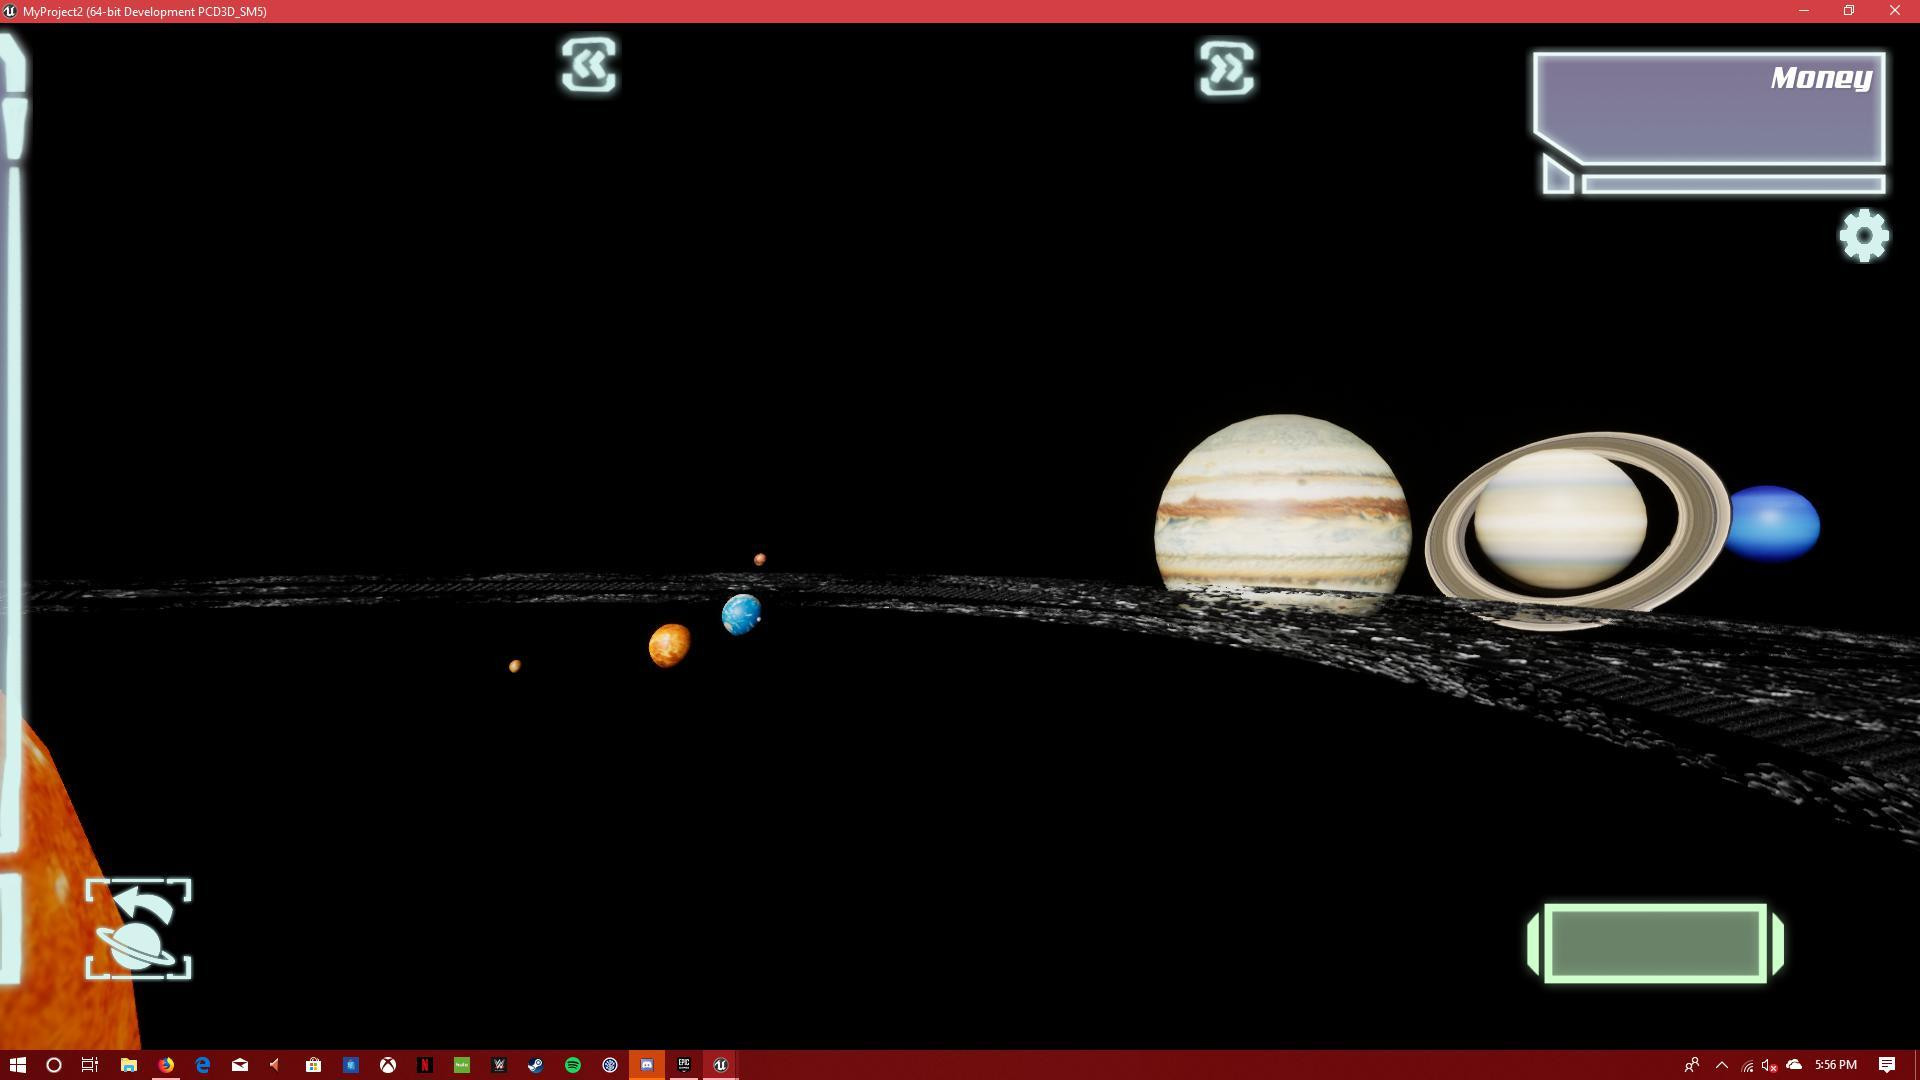Click the triangle beside the Money bar
1920x1080 pixels.
click(x=1557, y=175)
